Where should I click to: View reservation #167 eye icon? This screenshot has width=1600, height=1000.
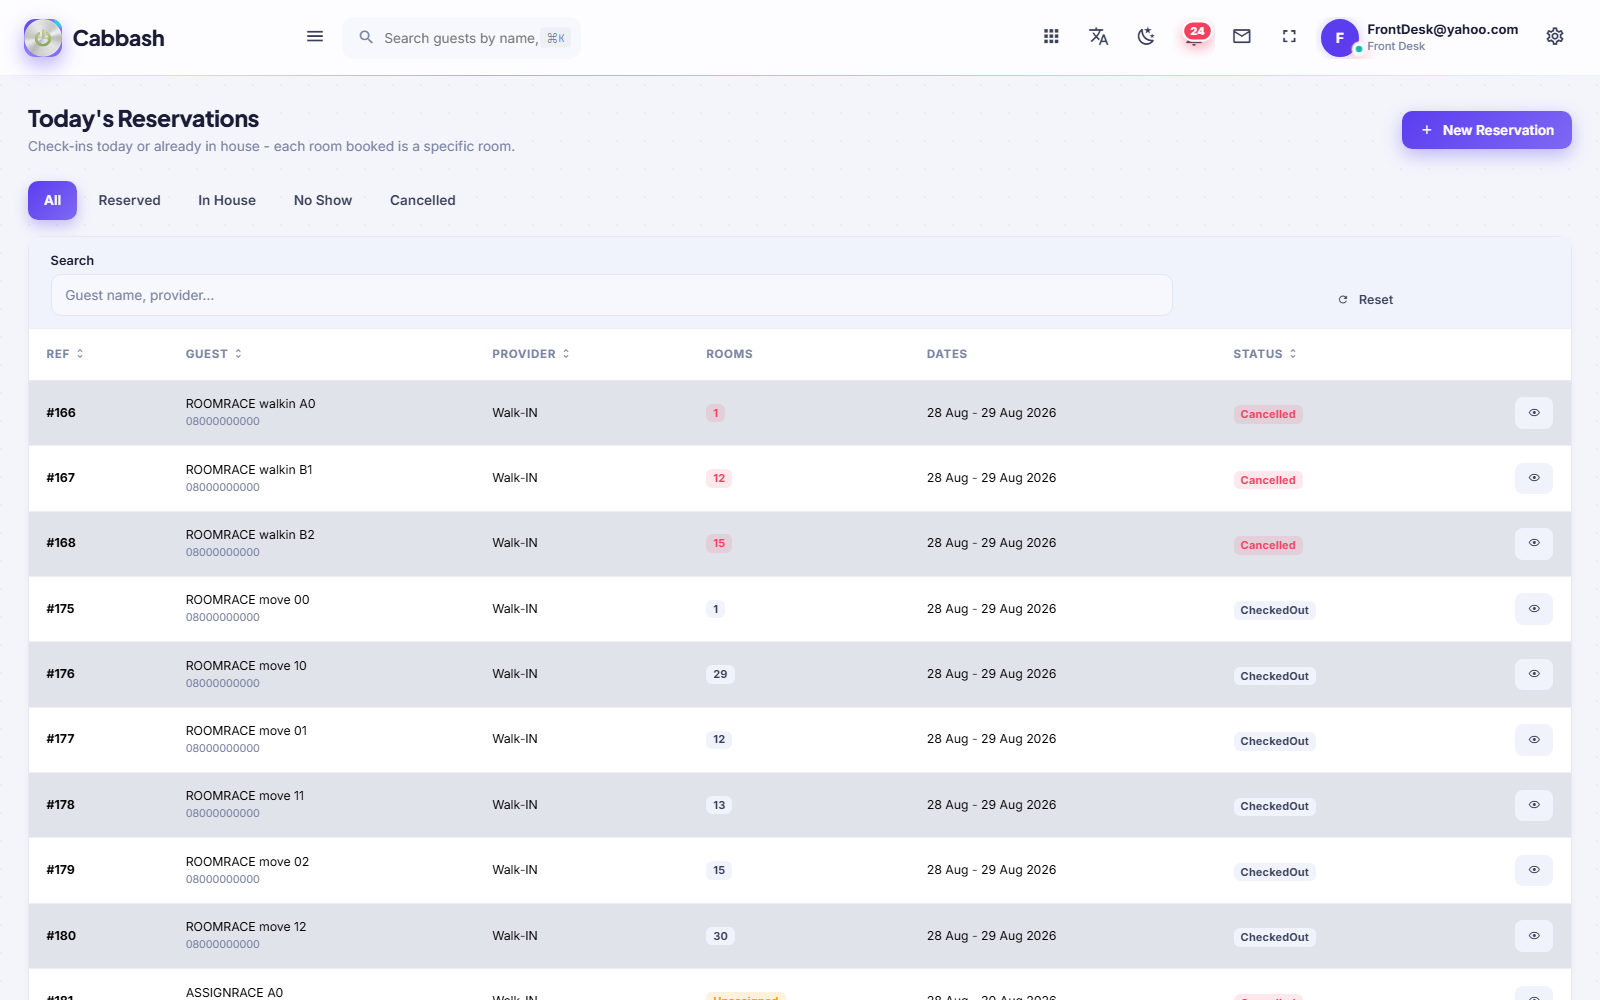(1534, 478)
